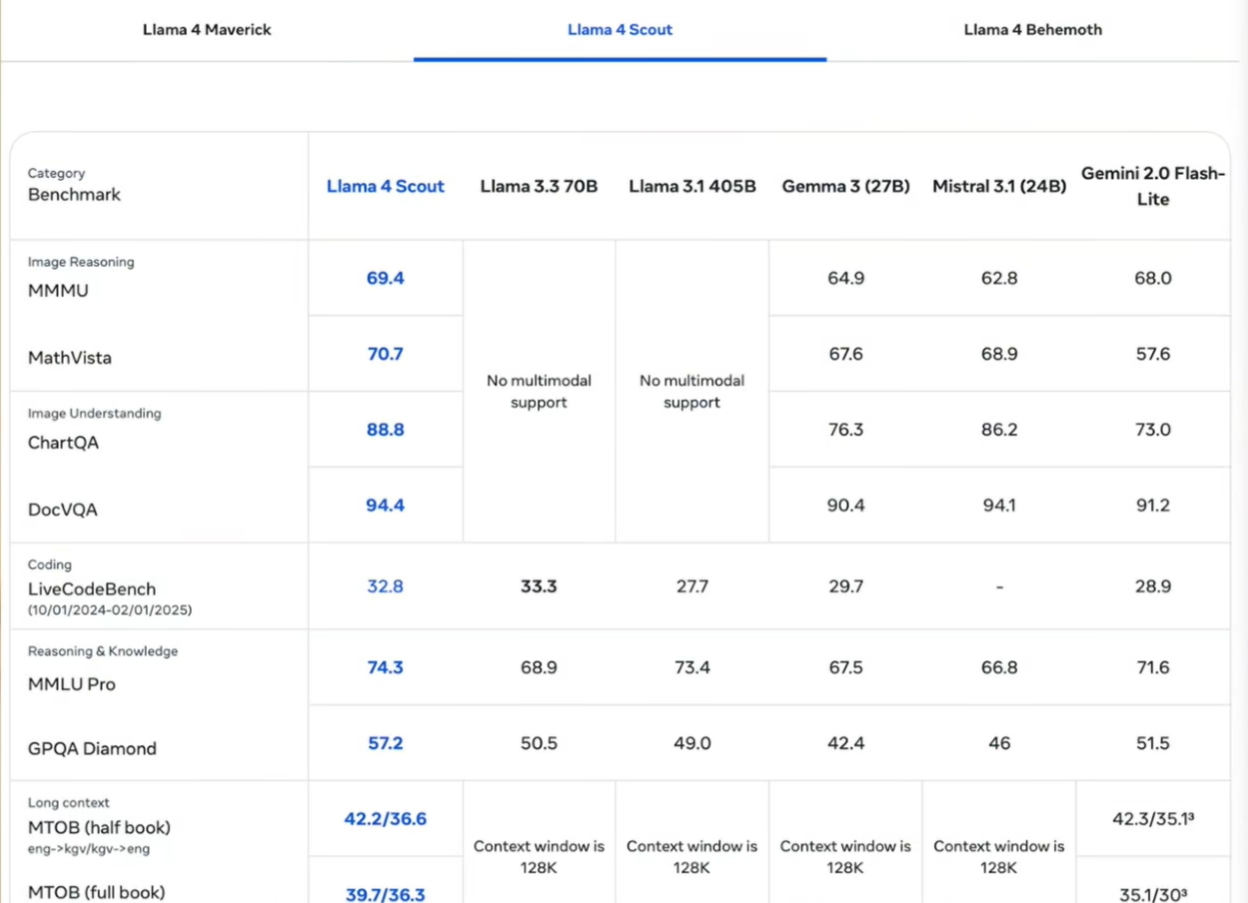The height and width of the screenshot is (903, 1248).
Task: Click the 27.7 LiveCodeBench score
Action: 692,587
